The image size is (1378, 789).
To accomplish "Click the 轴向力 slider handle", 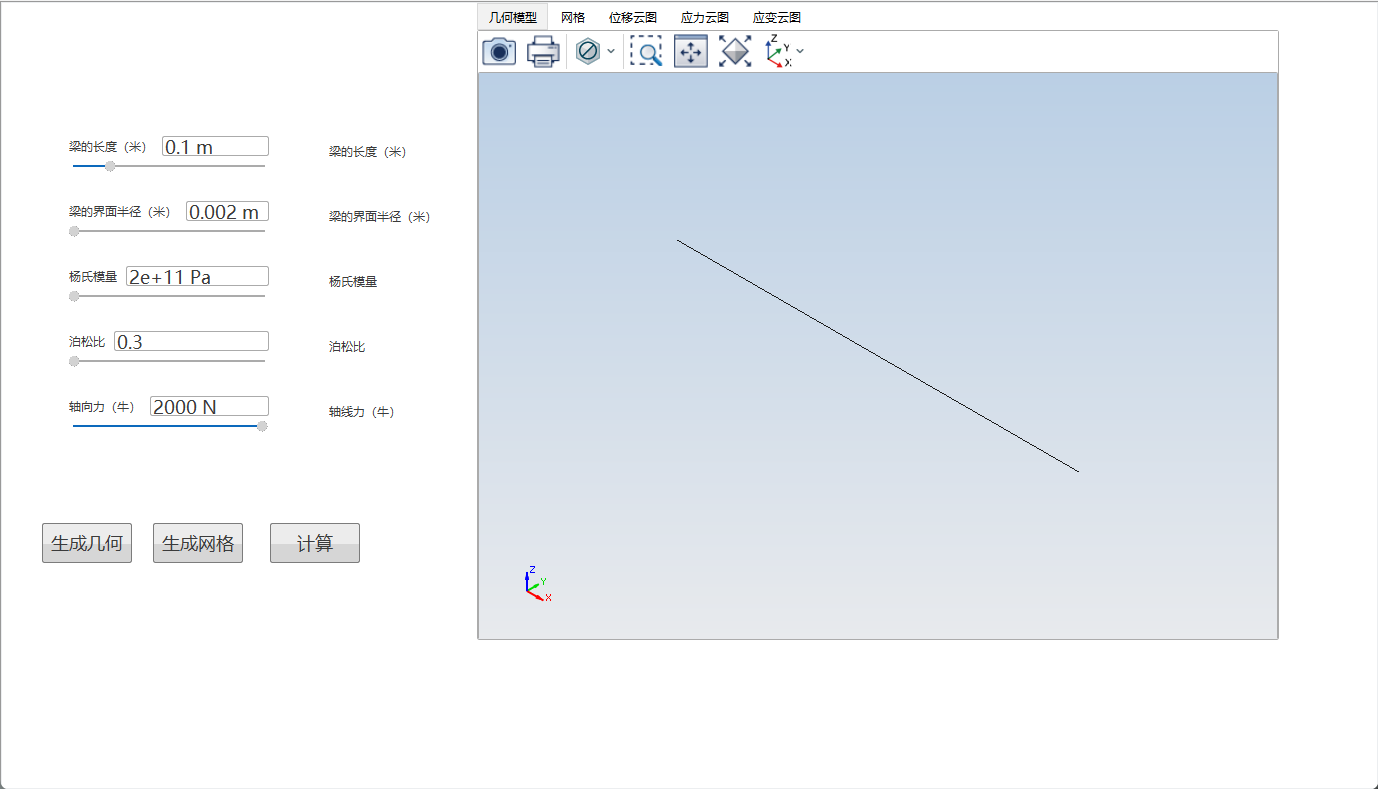I will [262, 426].
